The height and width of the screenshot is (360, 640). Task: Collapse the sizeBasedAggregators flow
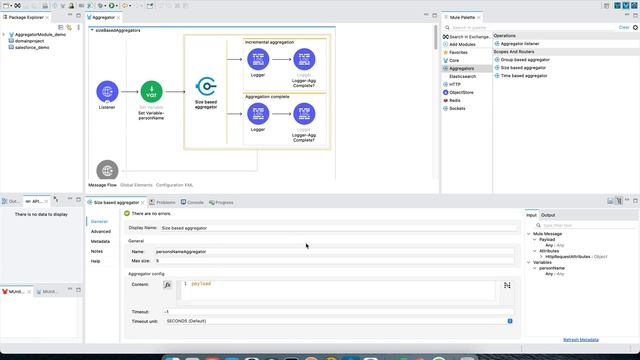pyautogui.click(x=92, y=30)
